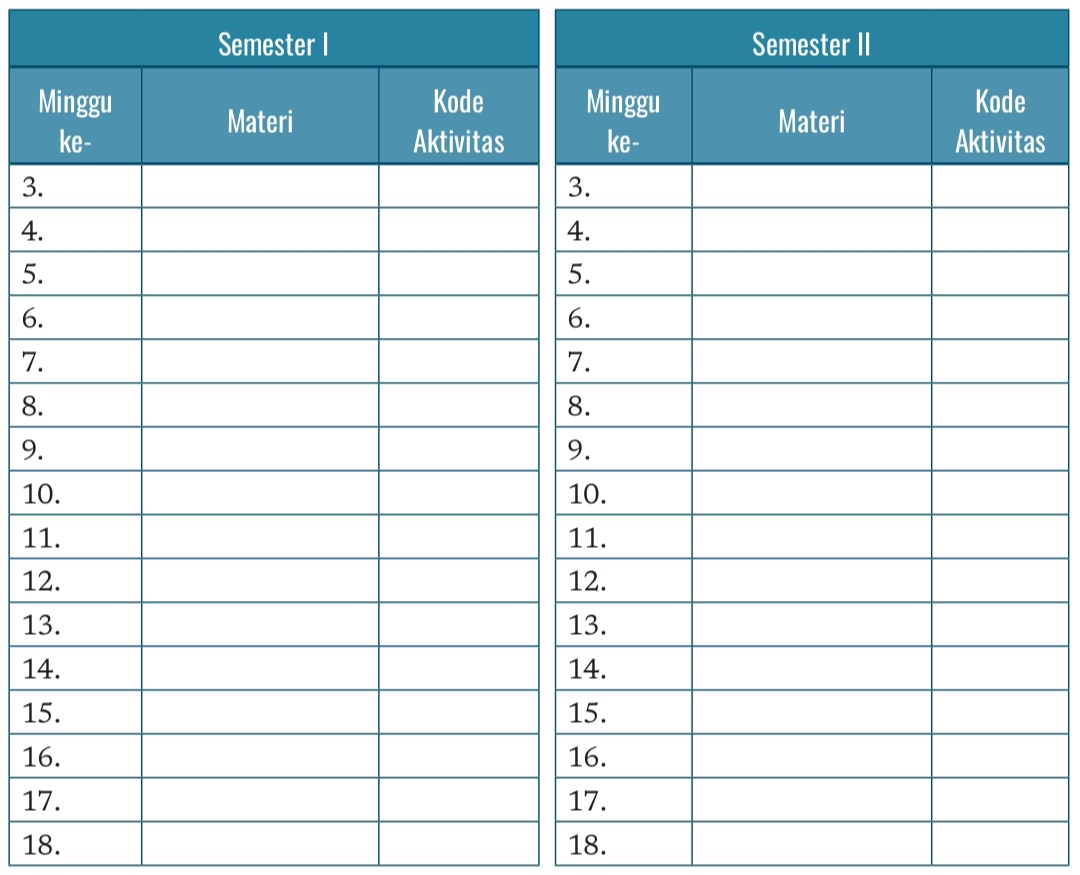
Task: Click the Kode Aktivitas cell for week 5, Semester I
Action: [458, 274]
